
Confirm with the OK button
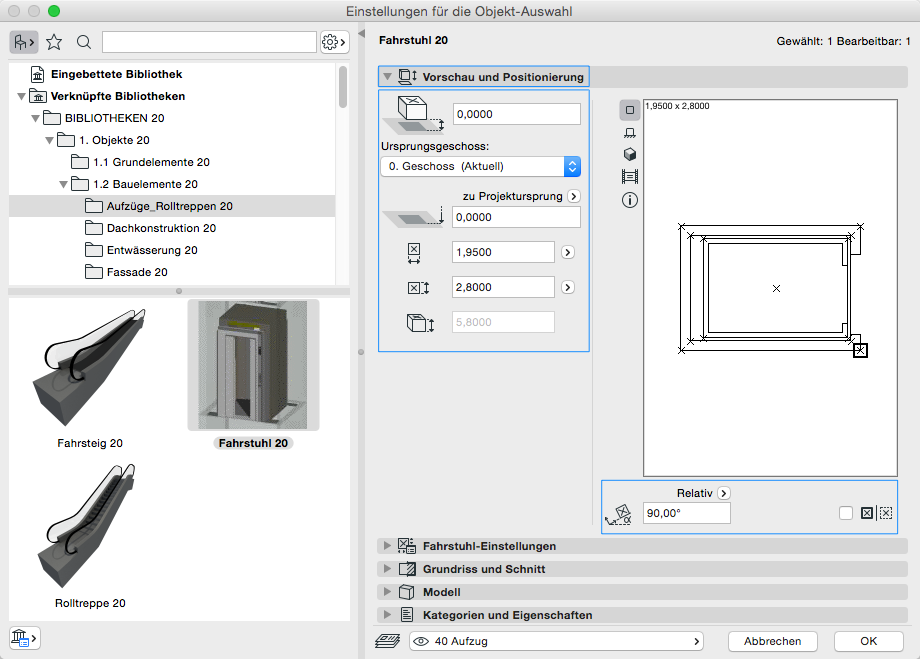tap(868, 641)
